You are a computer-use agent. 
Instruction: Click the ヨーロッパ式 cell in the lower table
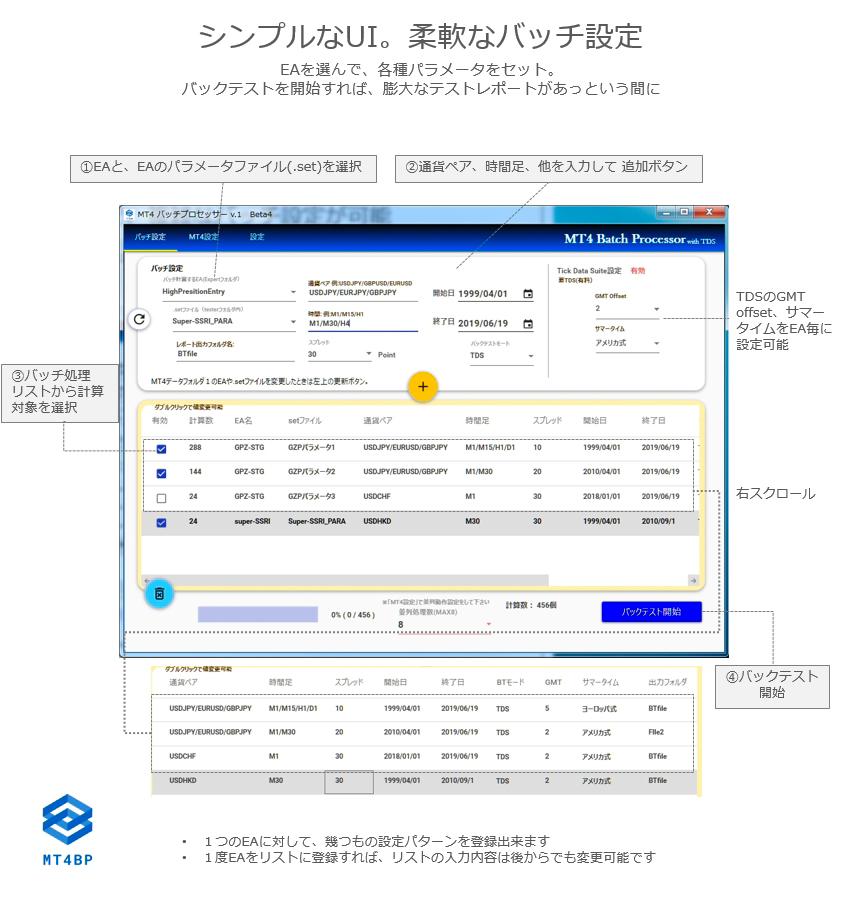tap(599, 708)
